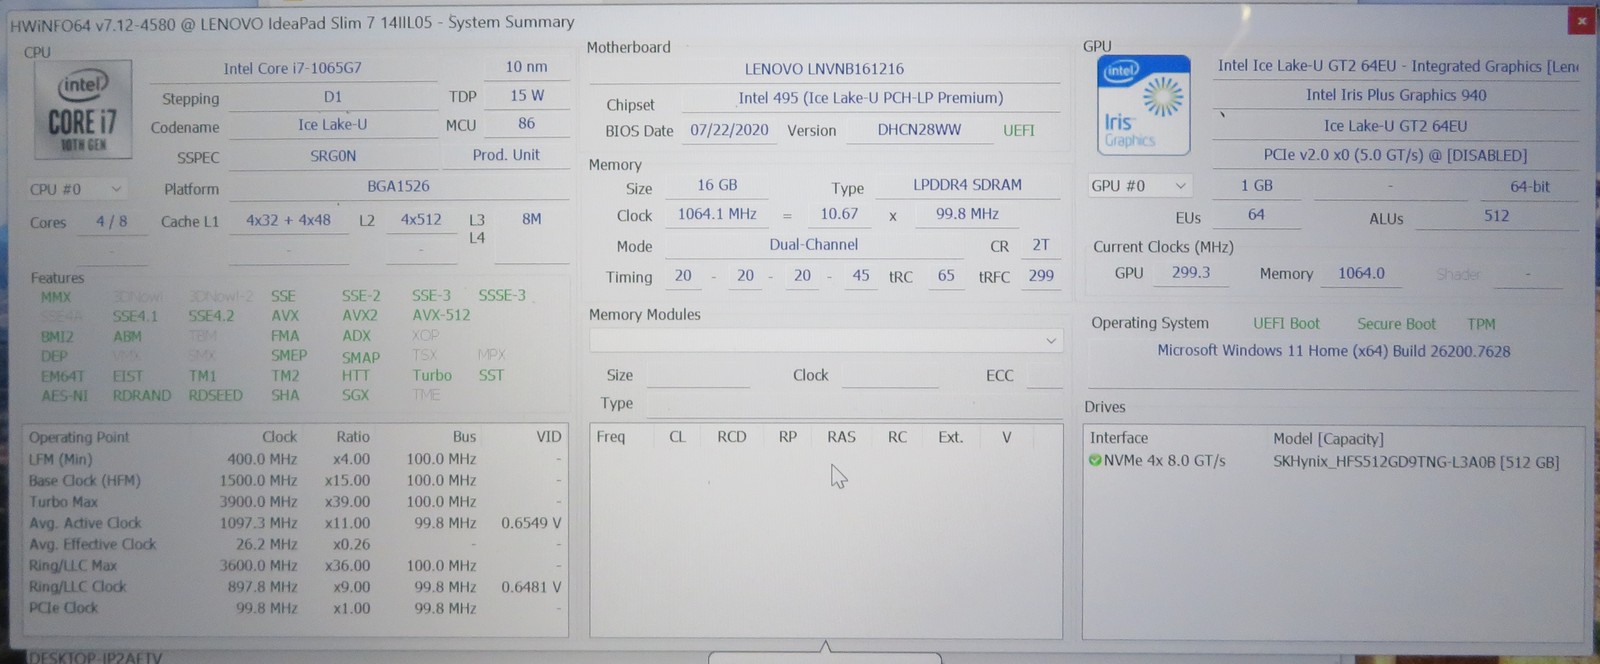Click the Platform value BGA1526
Viewport: 1600px width, 664px height.
click(x=398, y=186)
